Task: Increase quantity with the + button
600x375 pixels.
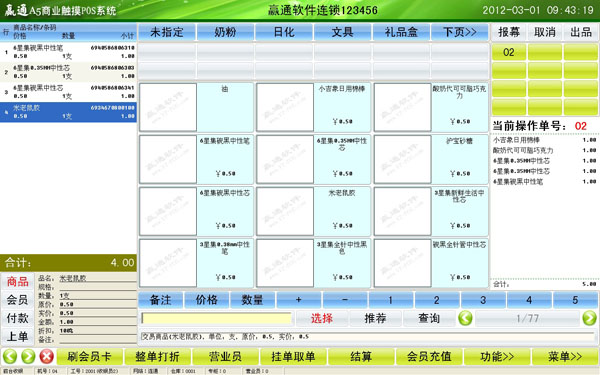Action: point(299,300)
